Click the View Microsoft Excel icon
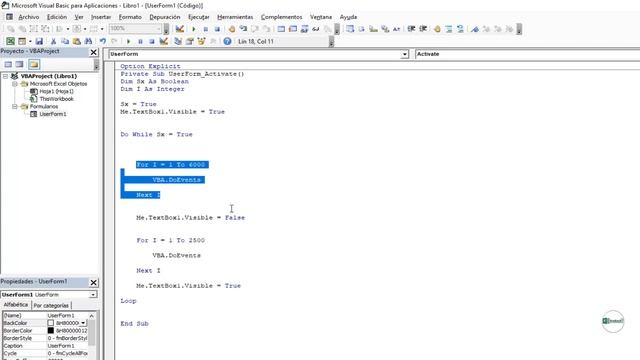Image resolution: width=640 pixels, height=360 pixels. (10, 41)
